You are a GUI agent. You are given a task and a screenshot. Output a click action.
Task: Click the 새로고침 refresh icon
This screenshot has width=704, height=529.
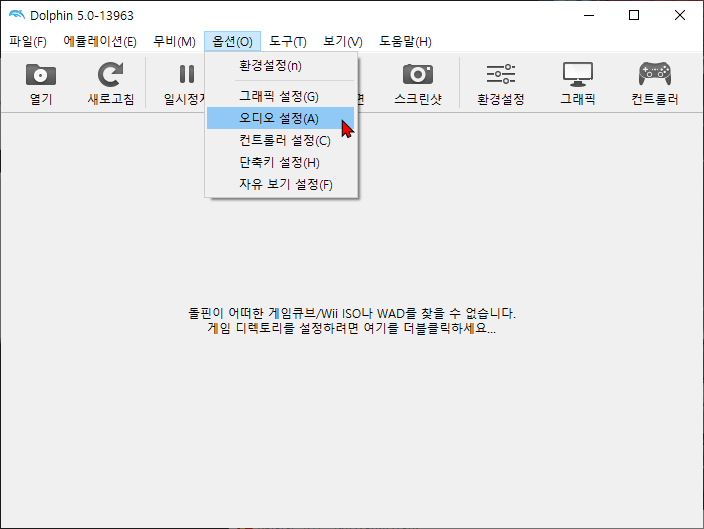coord(110,75)
